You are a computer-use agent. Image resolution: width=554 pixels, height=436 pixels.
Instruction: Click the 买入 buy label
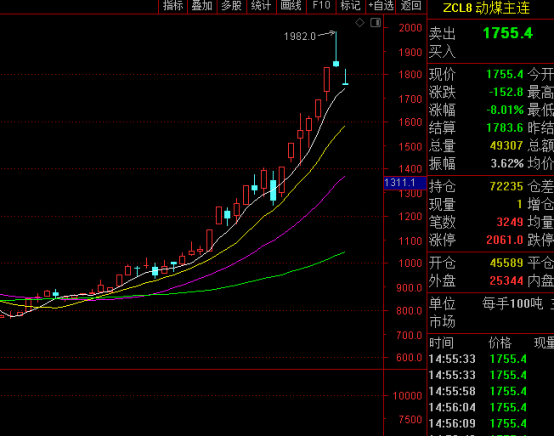tap(442, 52)
